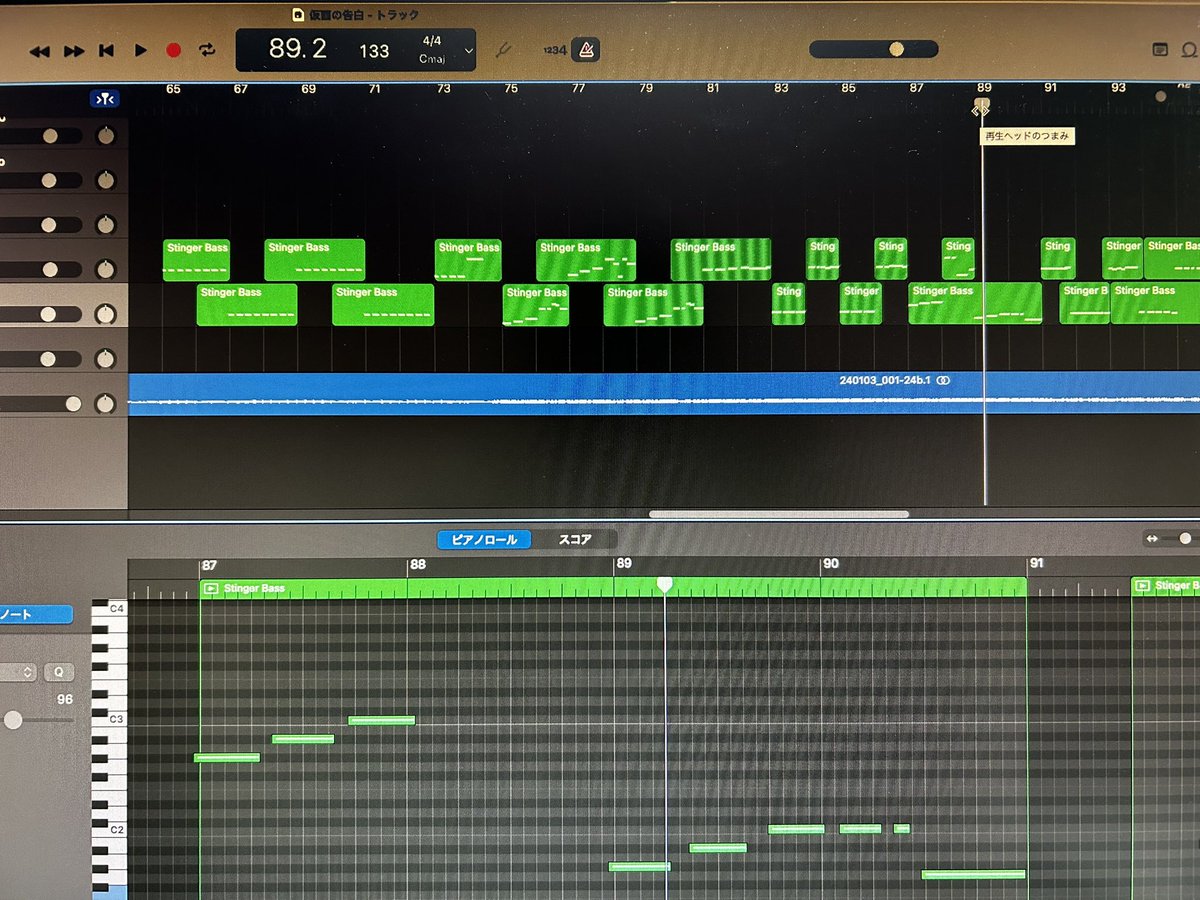Select the long lowest note ending at bar 91
This screenshot has width=1200, height=900.
pyautogui.click(x=974, y=874)
